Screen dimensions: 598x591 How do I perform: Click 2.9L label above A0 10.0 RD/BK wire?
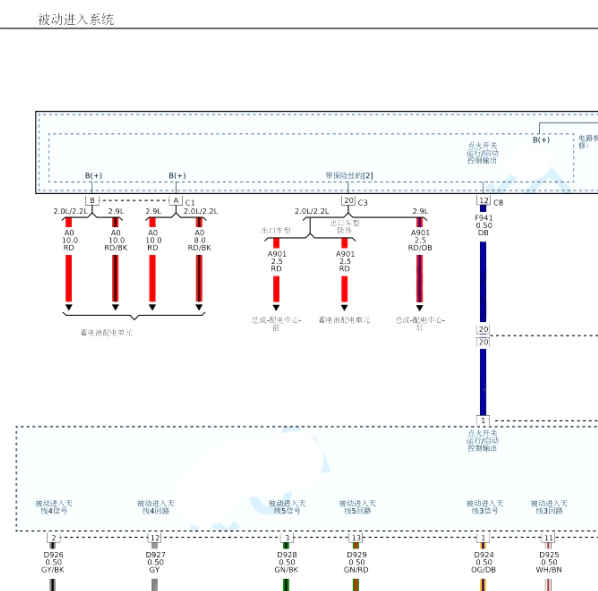pos(116,211)
